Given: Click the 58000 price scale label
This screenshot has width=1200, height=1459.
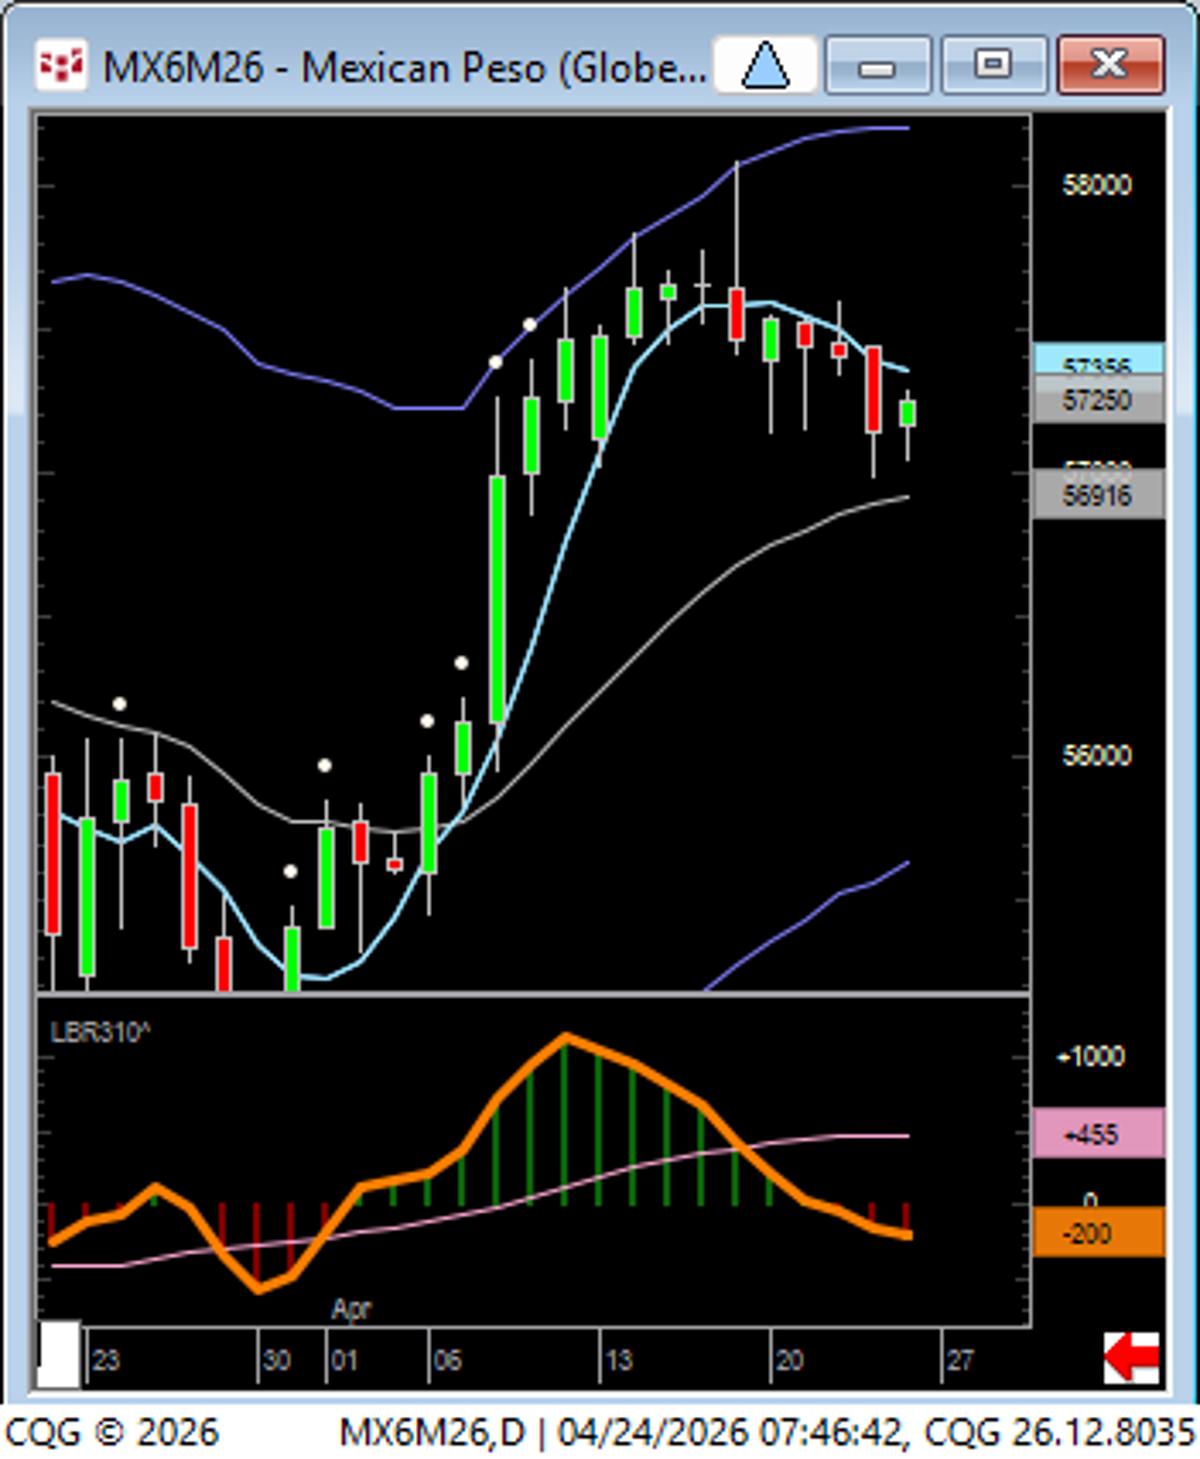Looking at the screenshot, I should (1097, 185).
